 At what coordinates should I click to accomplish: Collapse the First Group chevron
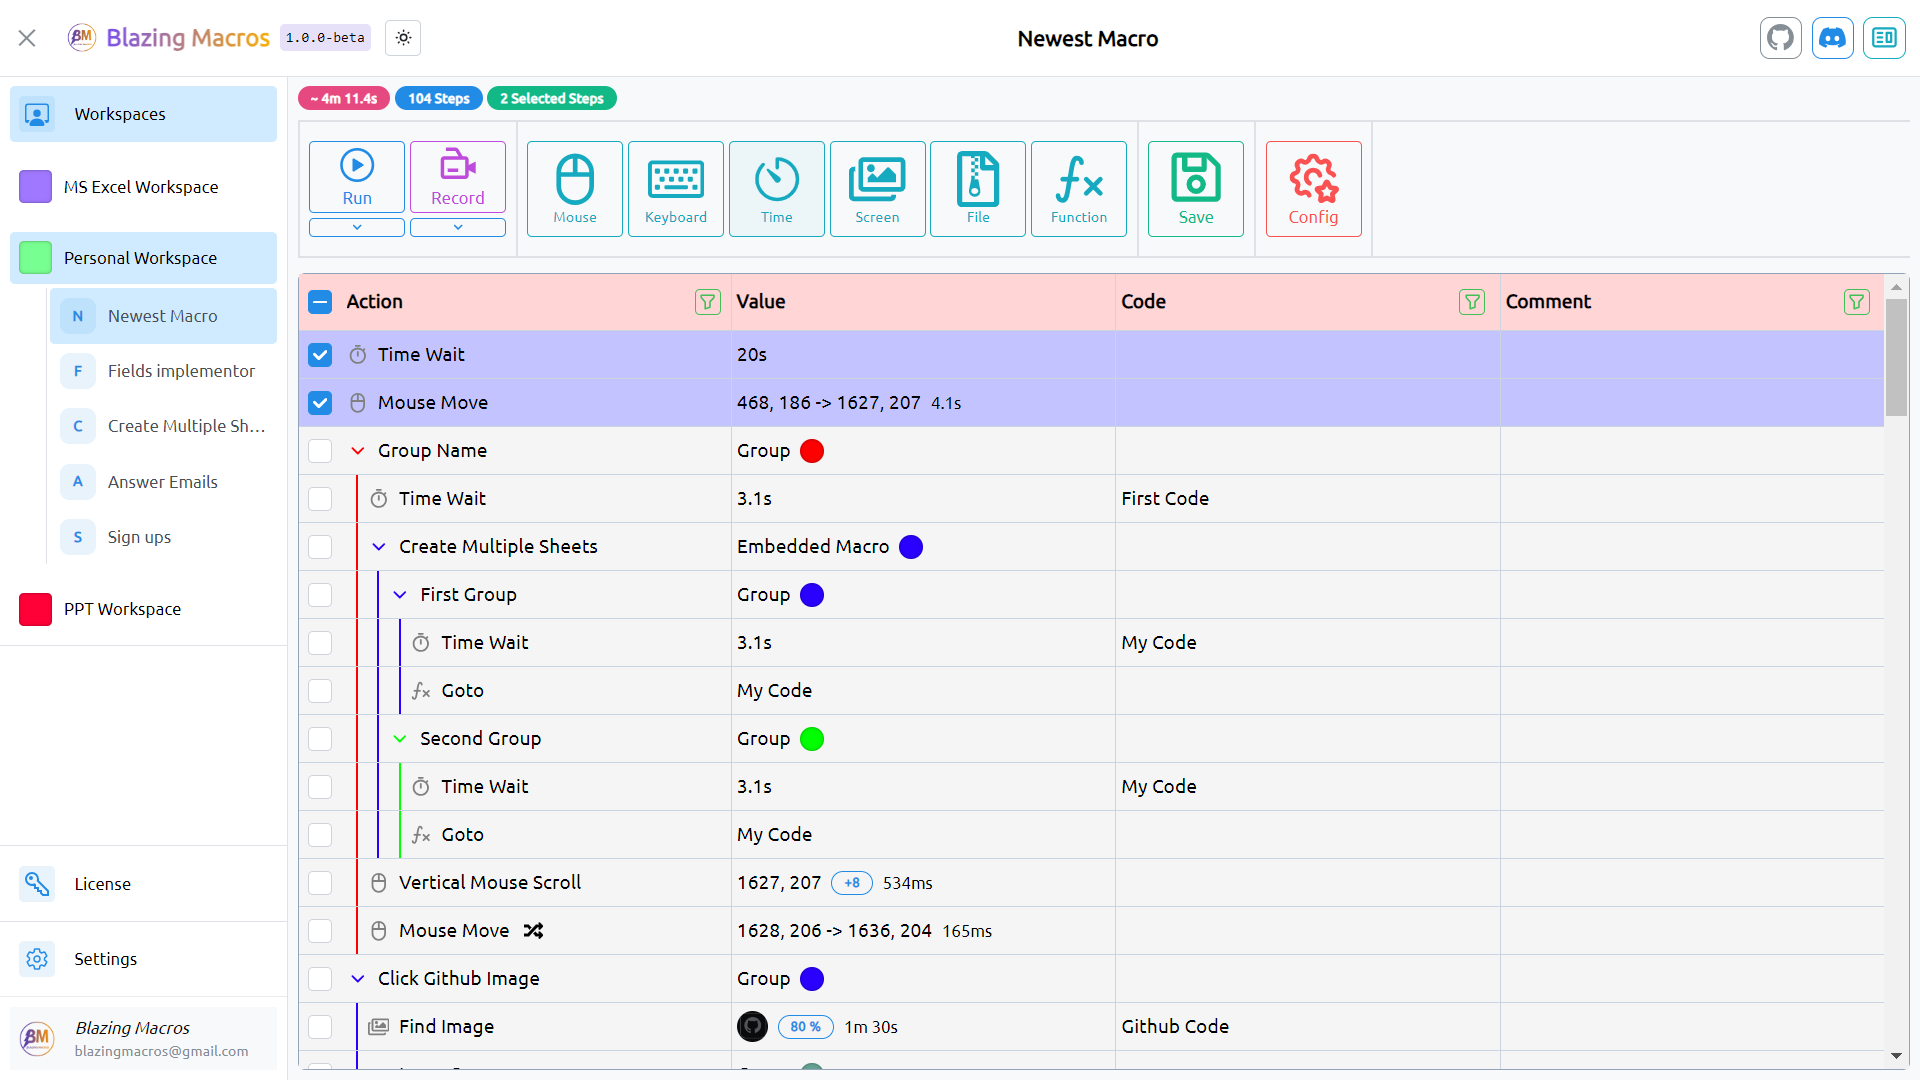point(400,595)
